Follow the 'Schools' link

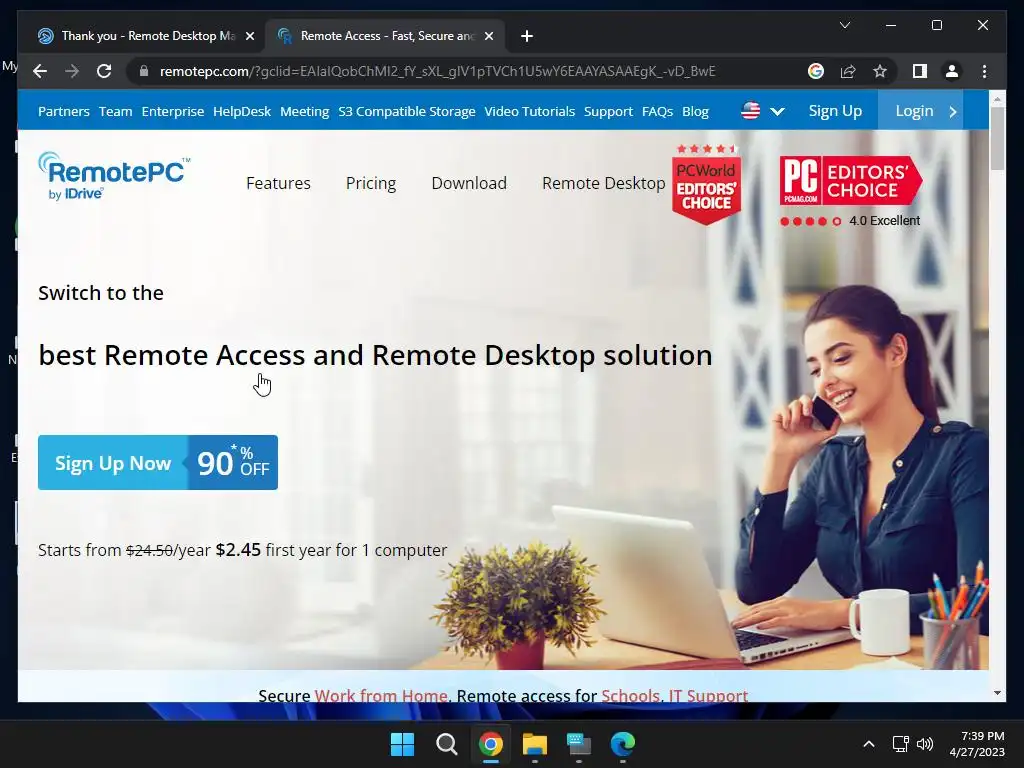click(630, 696)
